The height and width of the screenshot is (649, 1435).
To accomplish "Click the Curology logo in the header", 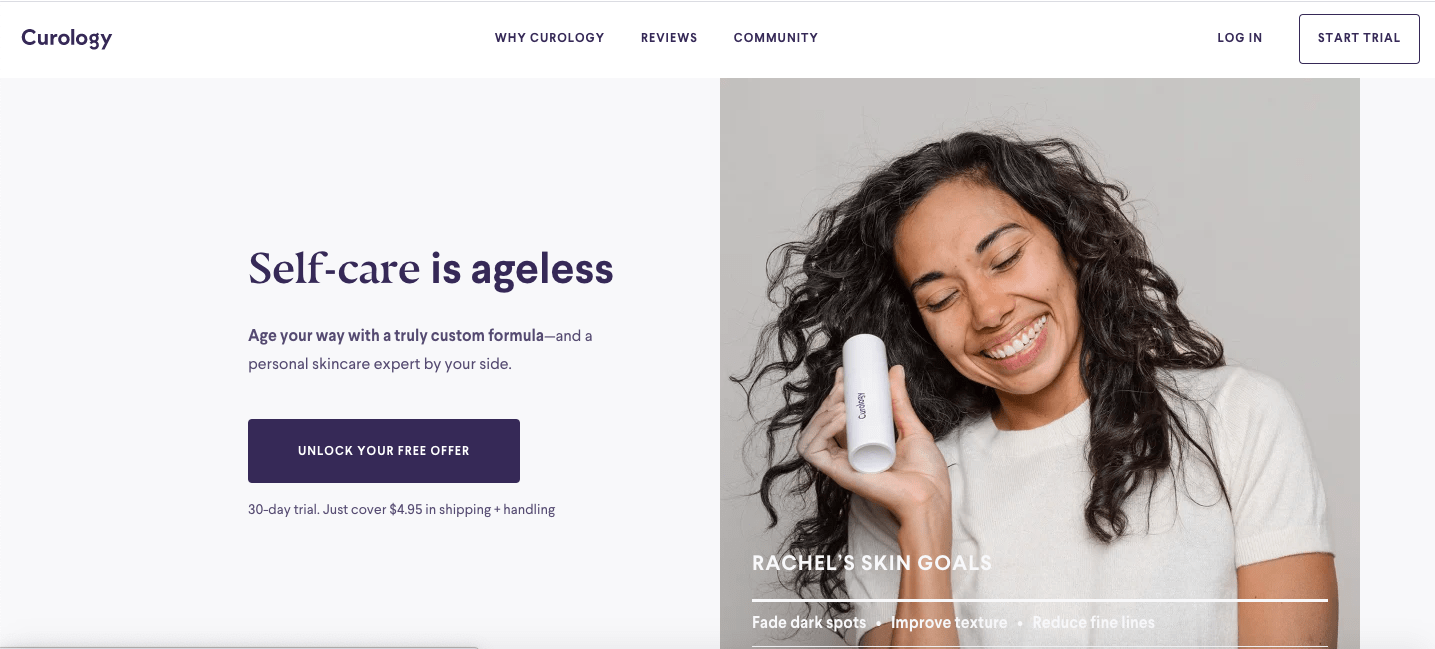I will click(x=66, y=38).
